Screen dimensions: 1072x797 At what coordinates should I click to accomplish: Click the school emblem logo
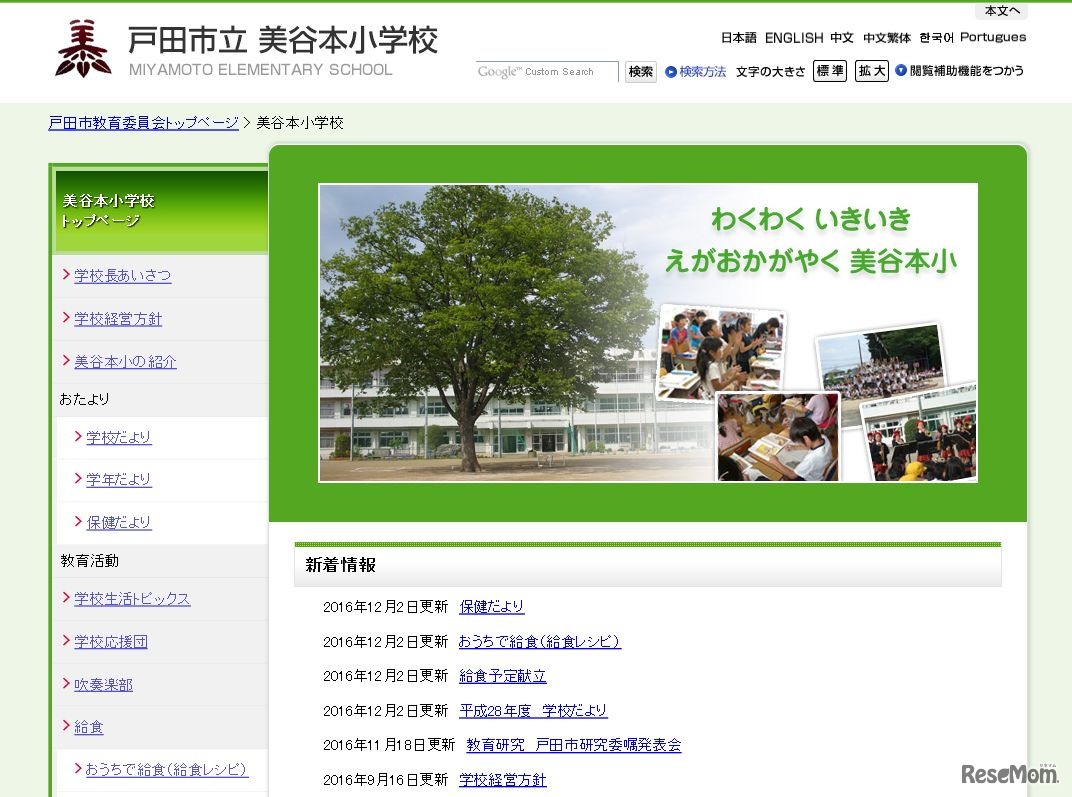click(x=83, y=48)
